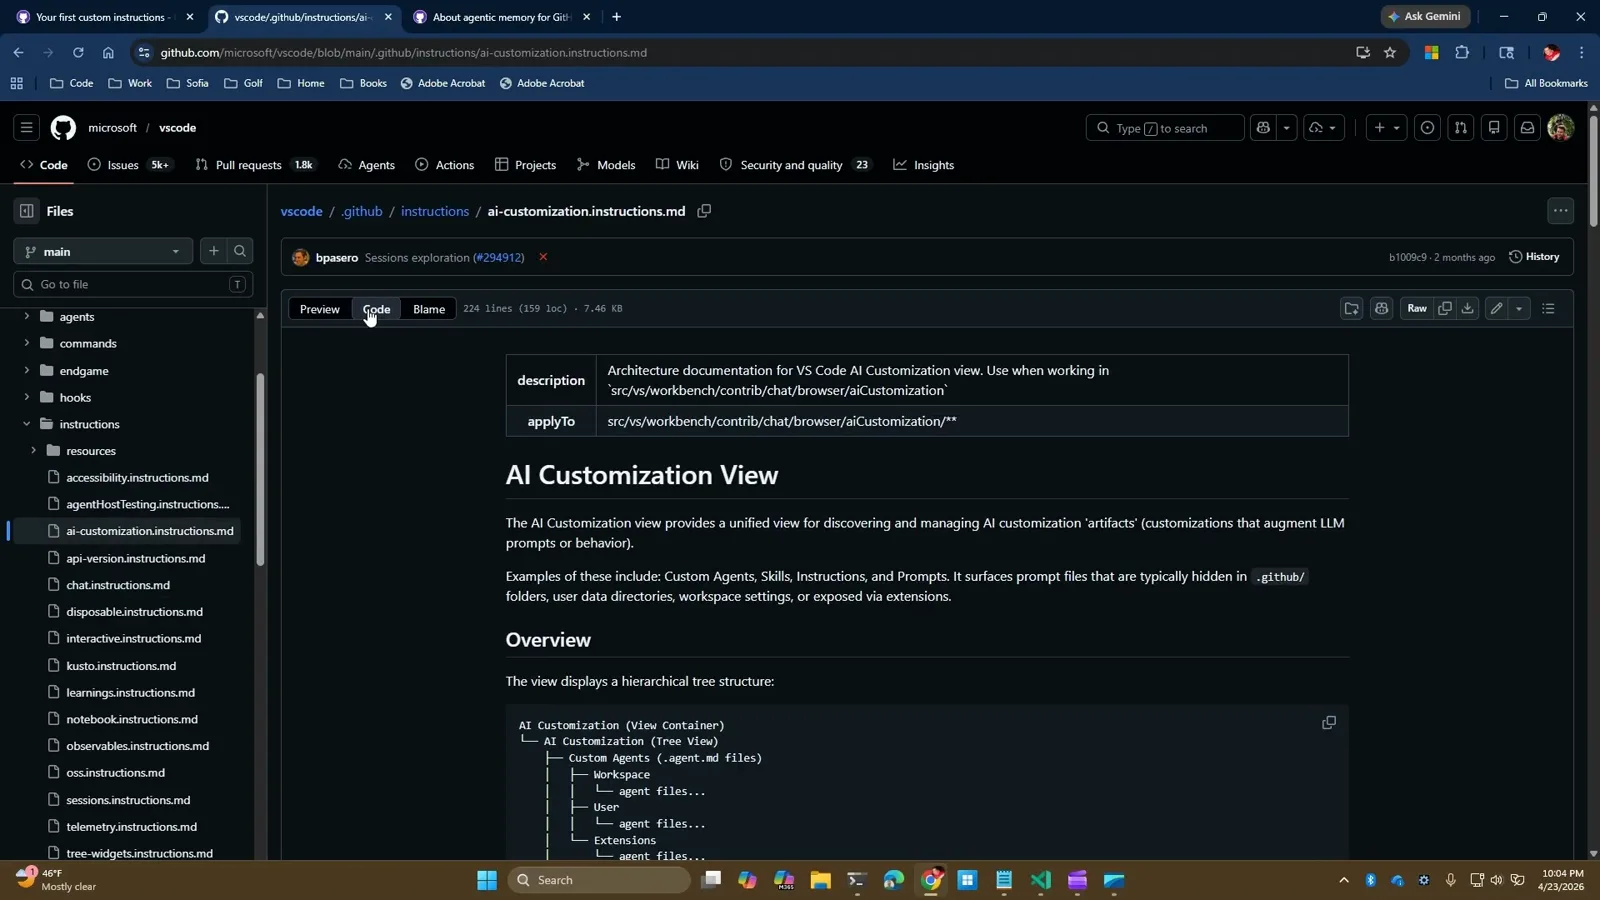Open the document outline icon
Screen dimensions: 1600x900
1548,309
